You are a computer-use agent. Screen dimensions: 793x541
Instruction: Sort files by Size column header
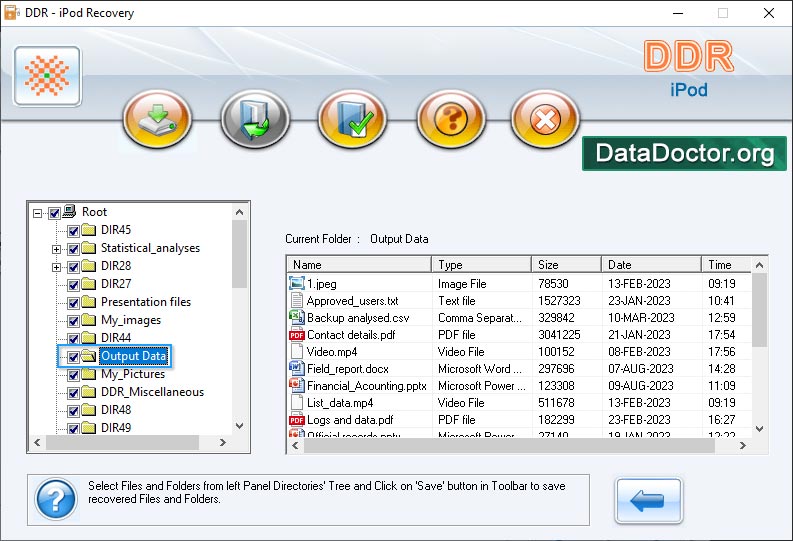pos(566,264)
